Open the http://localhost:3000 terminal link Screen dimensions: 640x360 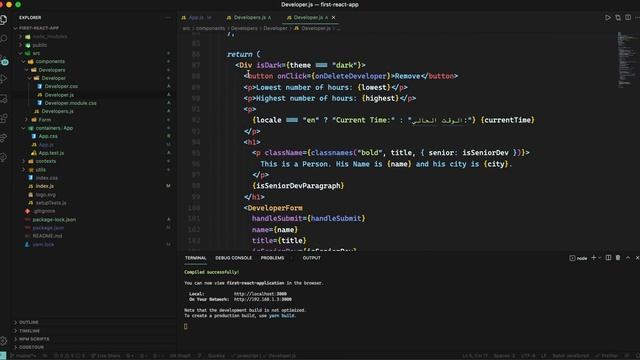[x=260, y=294]
